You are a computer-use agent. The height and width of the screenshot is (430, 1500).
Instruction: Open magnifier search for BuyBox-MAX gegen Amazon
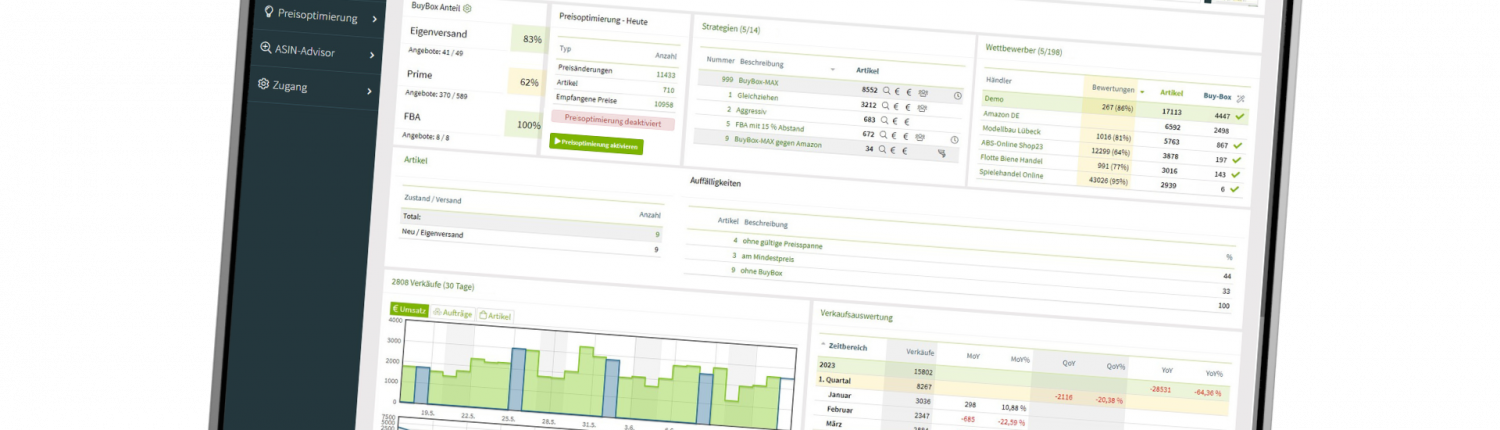pos(883,149)
